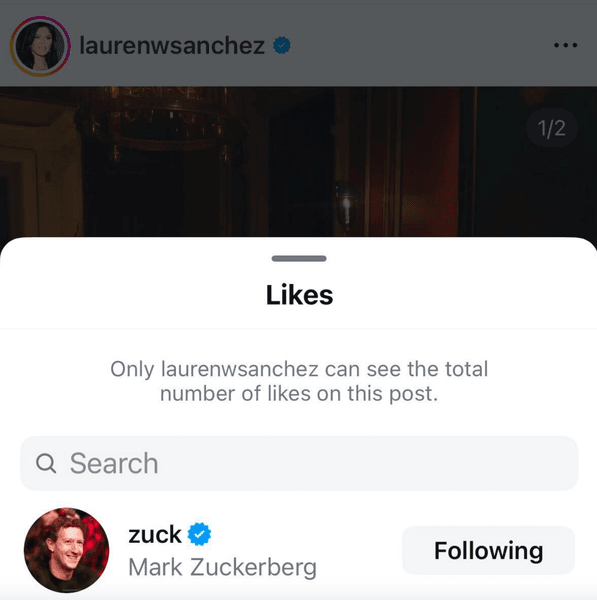Viewport: 597px width, 600px height.
Task: Open the zuck username link
Action: point(155,534)
